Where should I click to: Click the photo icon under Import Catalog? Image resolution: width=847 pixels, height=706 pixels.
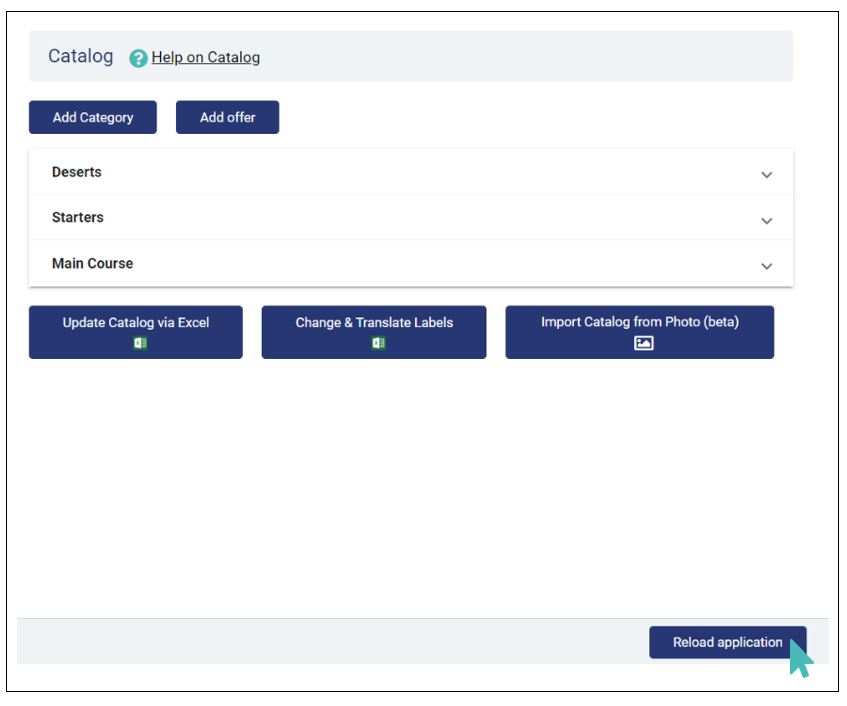(643, 343)
